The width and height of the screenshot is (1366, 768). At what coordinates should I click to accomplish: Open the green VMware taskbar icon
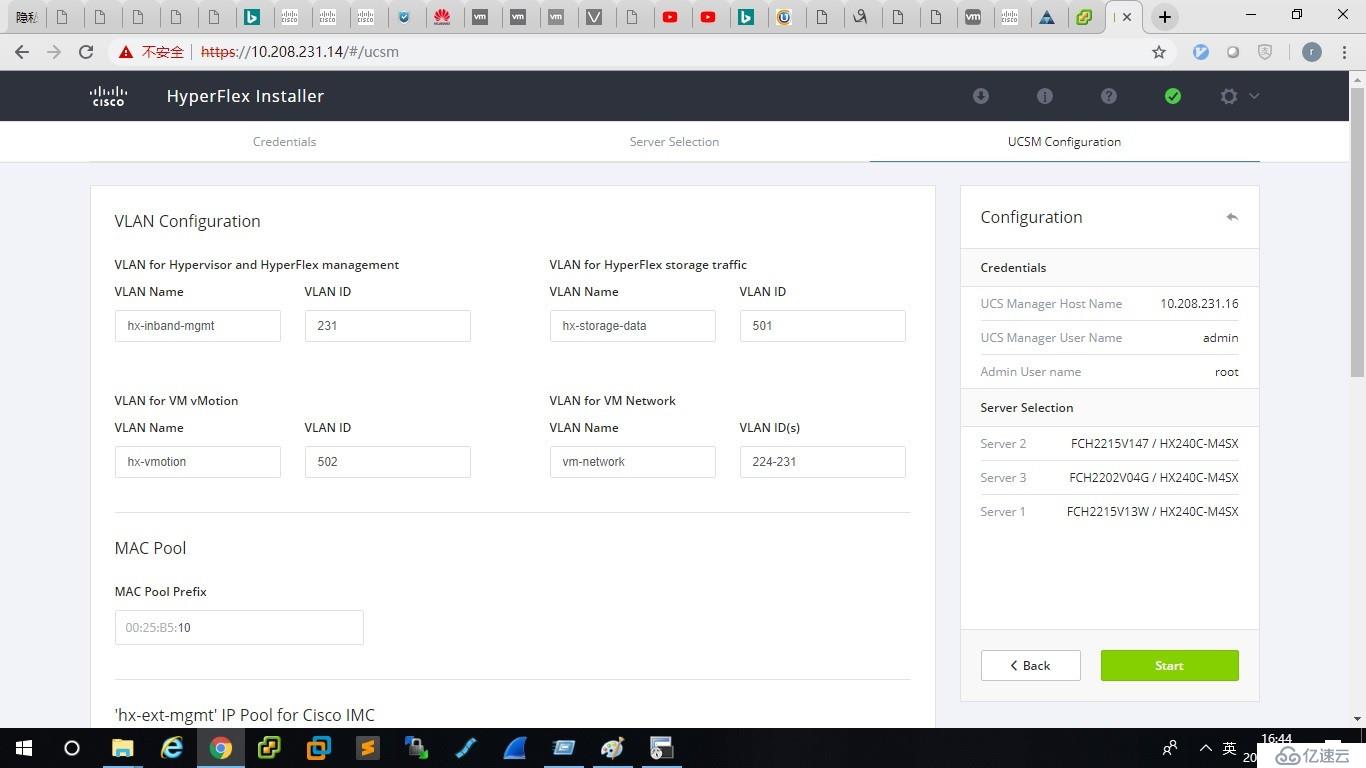coord(270,748)
